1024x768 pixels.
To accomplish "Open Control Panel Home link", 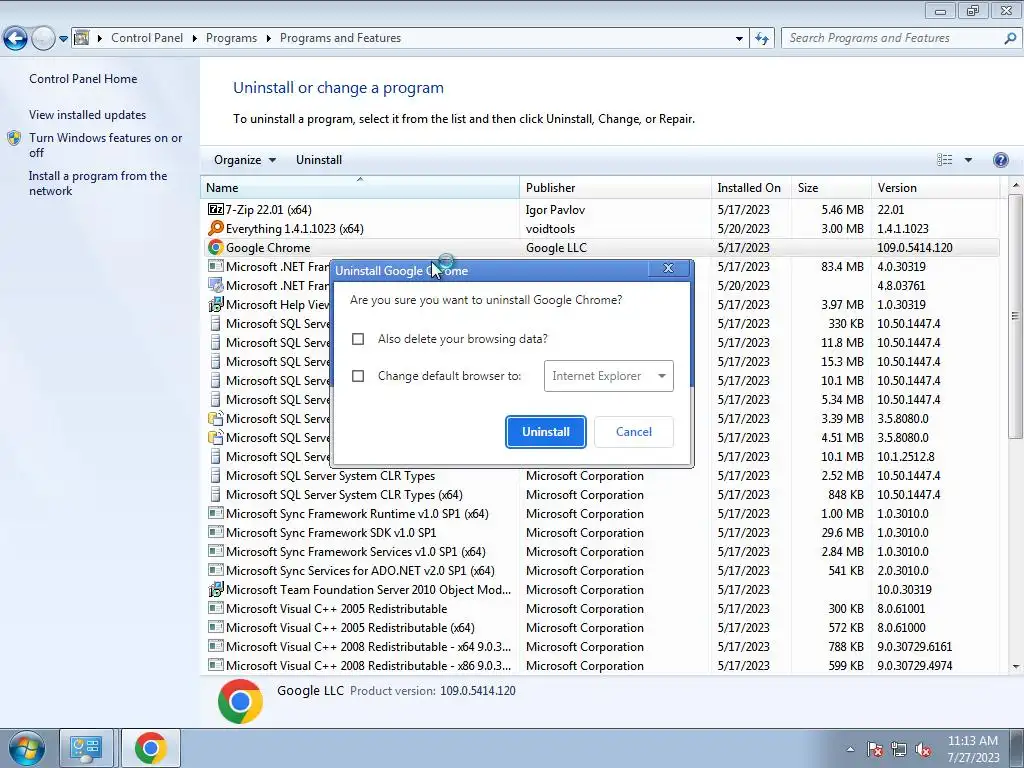I will (83, 79).
